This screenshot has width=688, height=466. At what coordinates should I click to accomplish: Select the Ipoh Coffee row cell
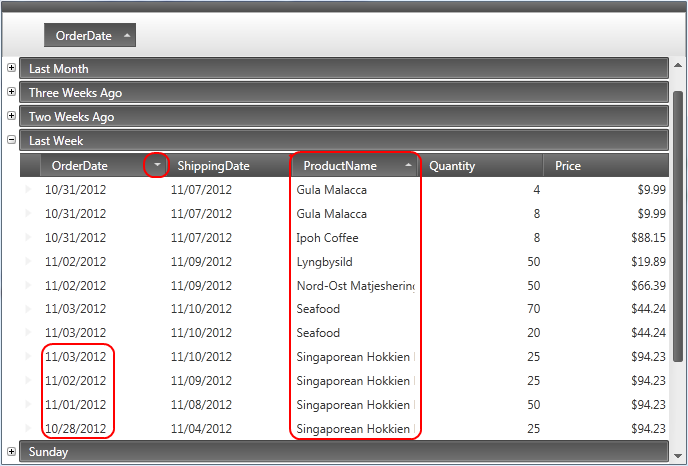[327, 238]
